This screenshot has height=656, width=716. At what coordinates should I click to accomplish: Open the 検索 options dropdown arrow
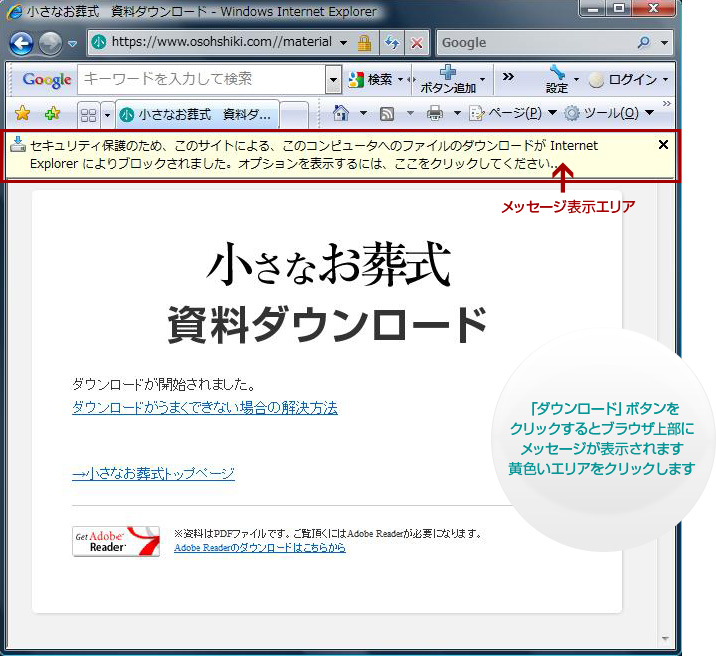pyautogui.click(x=400, y=79)
